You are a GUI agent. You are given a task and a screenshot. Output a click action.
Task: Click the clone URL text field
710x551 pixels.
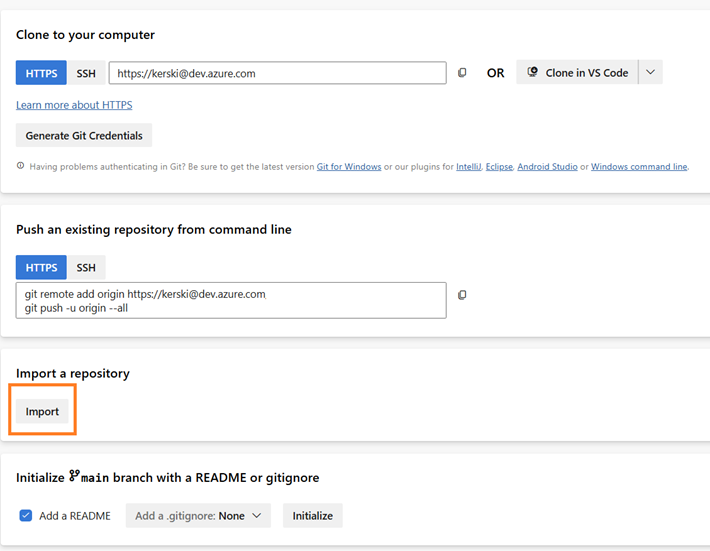point(277,73)
